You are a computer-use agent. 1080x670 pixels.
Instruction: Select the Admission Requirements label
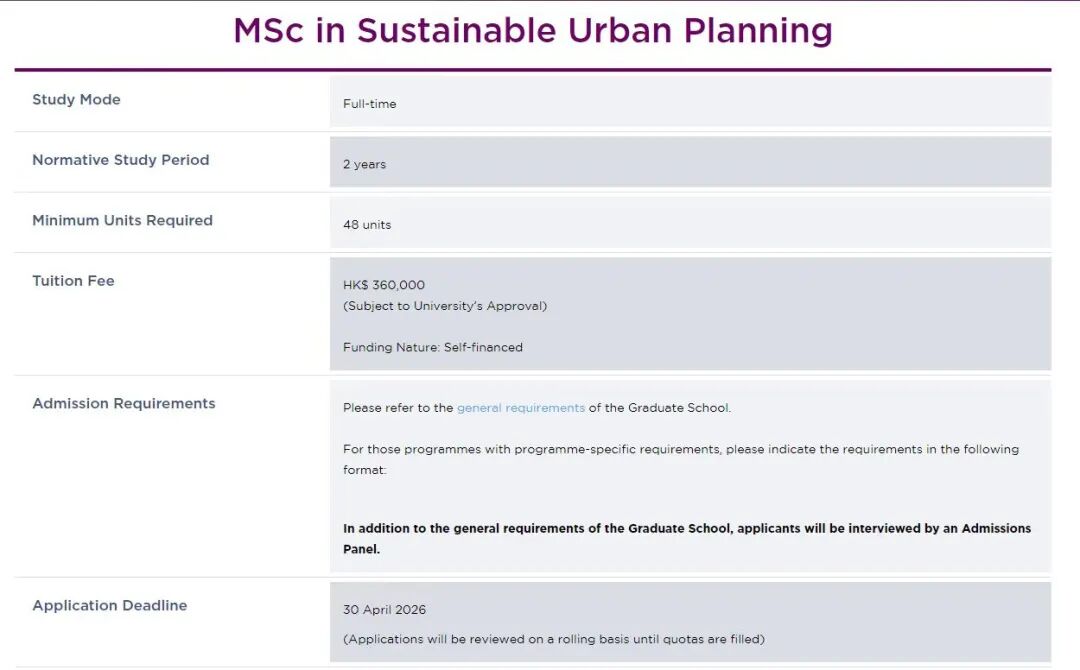point(124,404)
